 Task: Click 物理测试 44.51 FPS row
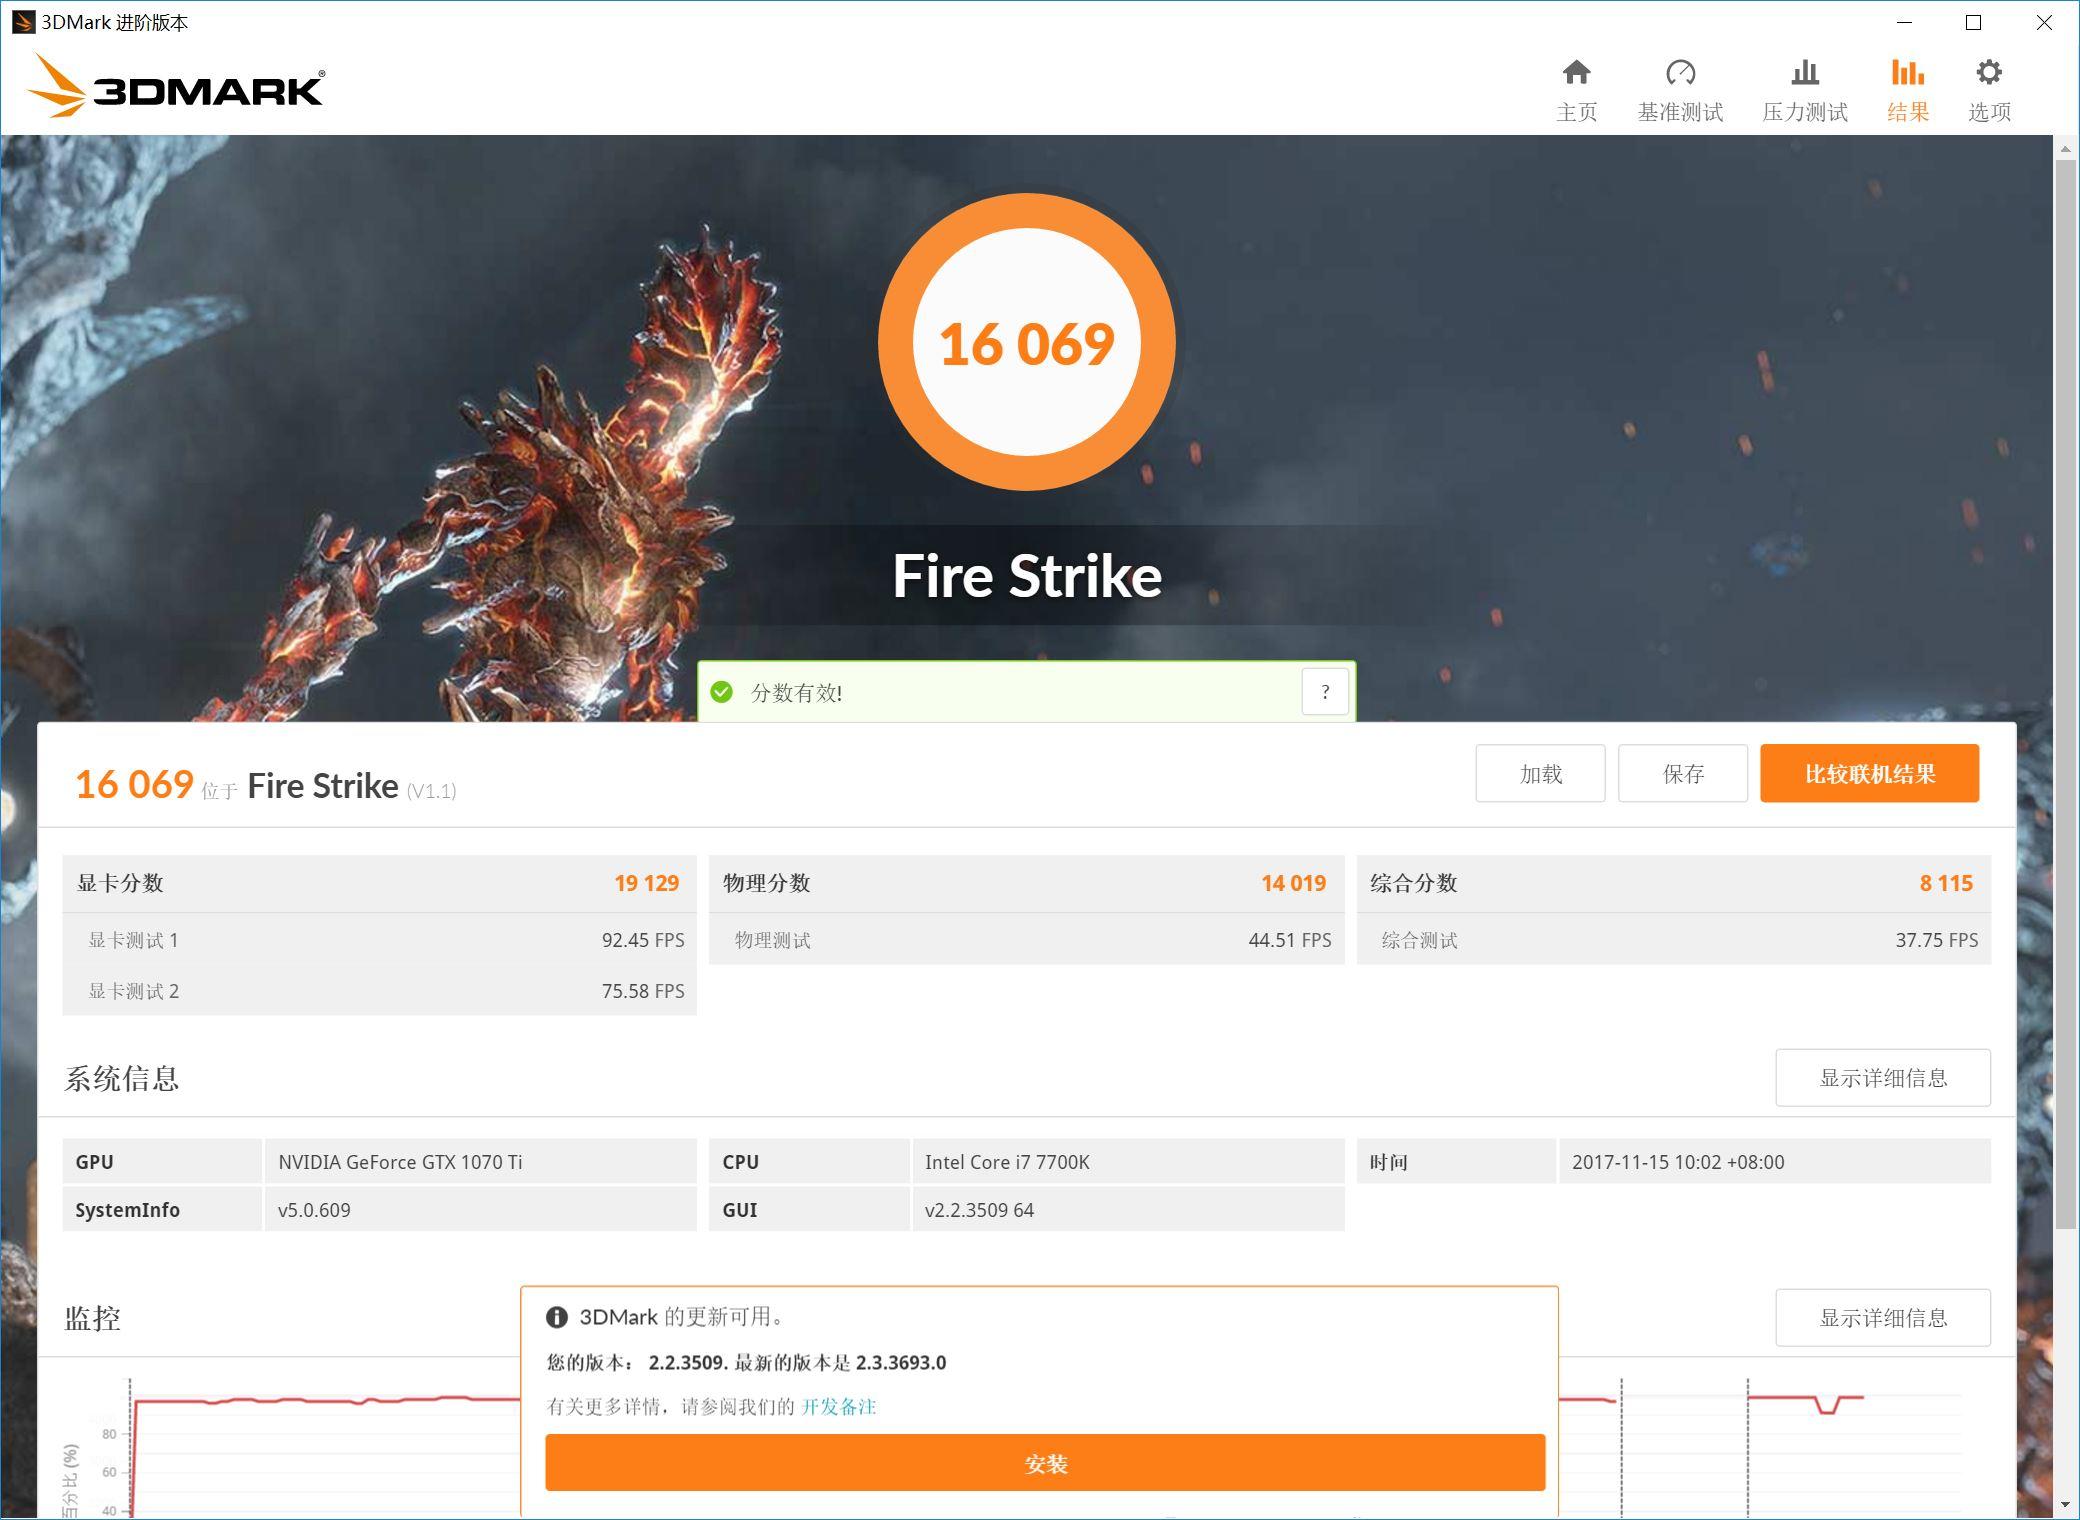[1026, 940]
